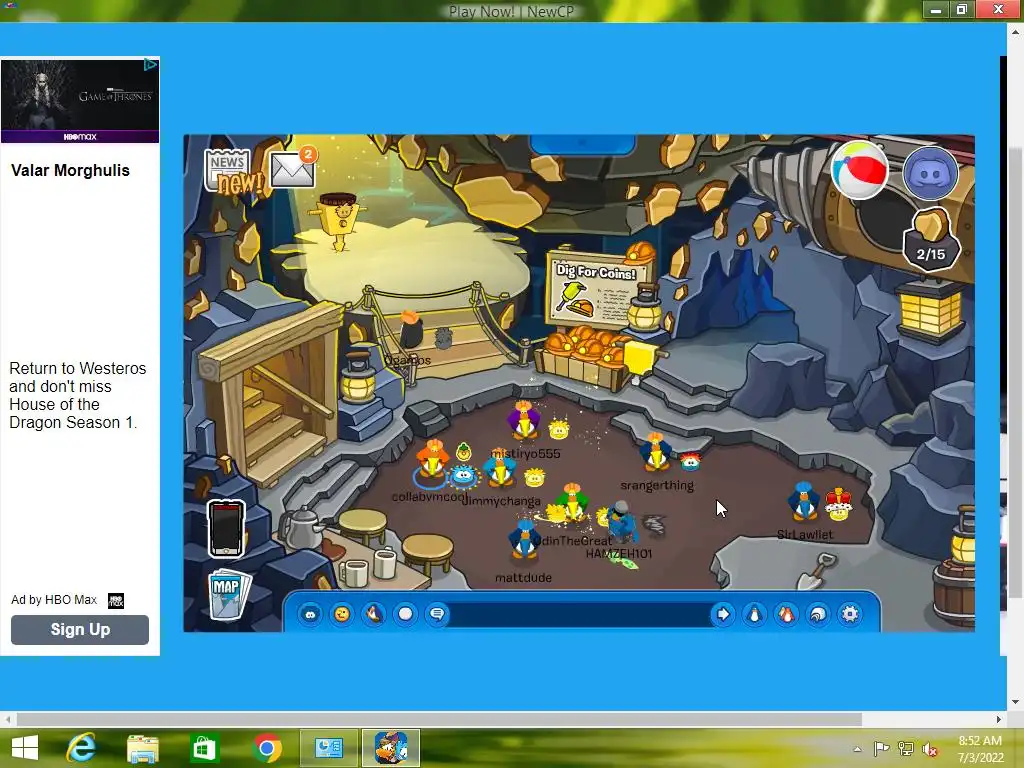Open File Explorer from the taskbar

[142, 748]
